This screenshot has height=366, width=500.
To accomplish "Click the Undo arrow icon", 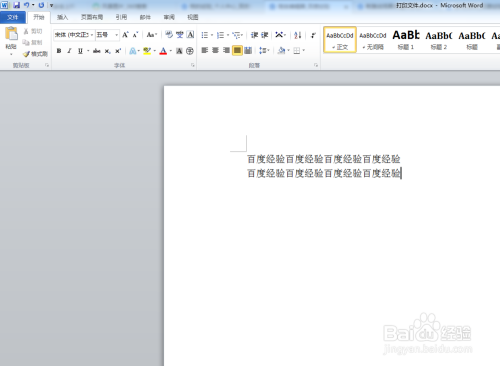I will [x=26, y=5].
